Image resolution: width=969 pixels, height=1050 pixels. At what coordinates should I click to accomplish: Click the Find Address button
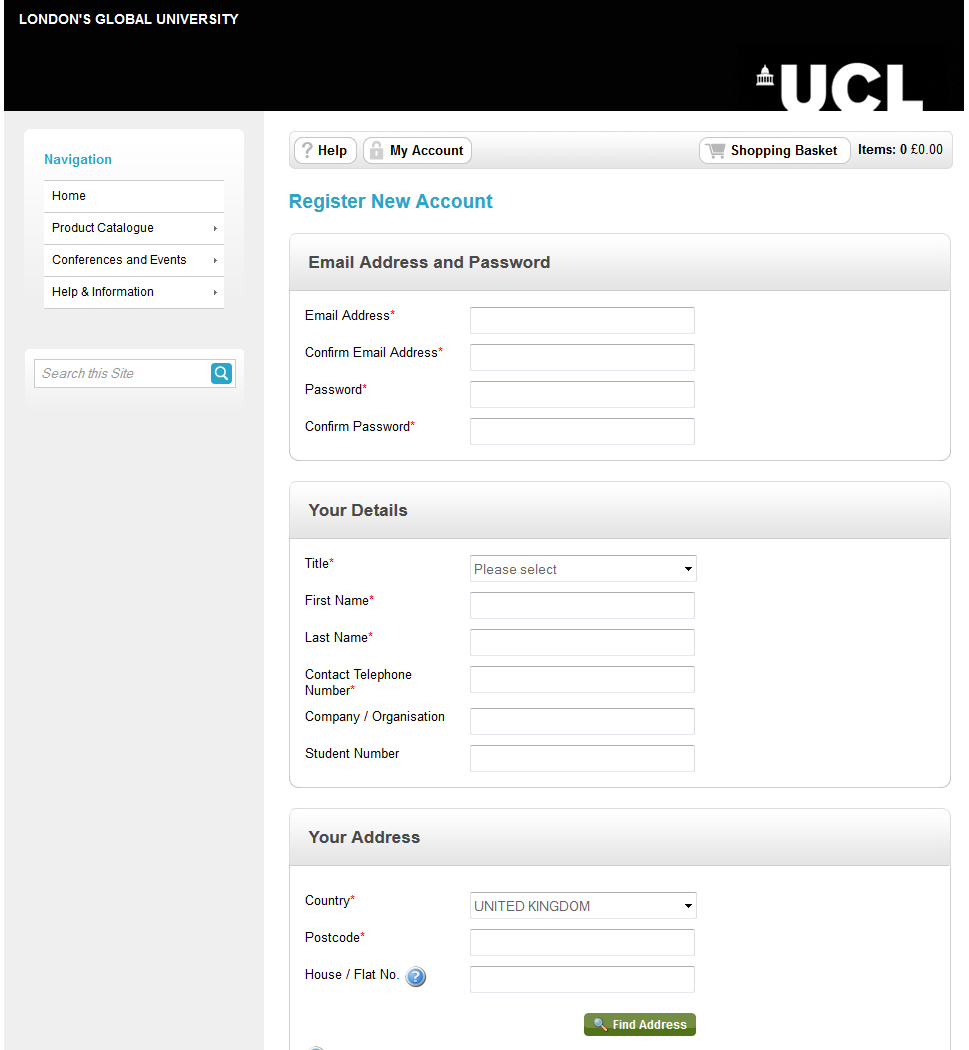640,1024
